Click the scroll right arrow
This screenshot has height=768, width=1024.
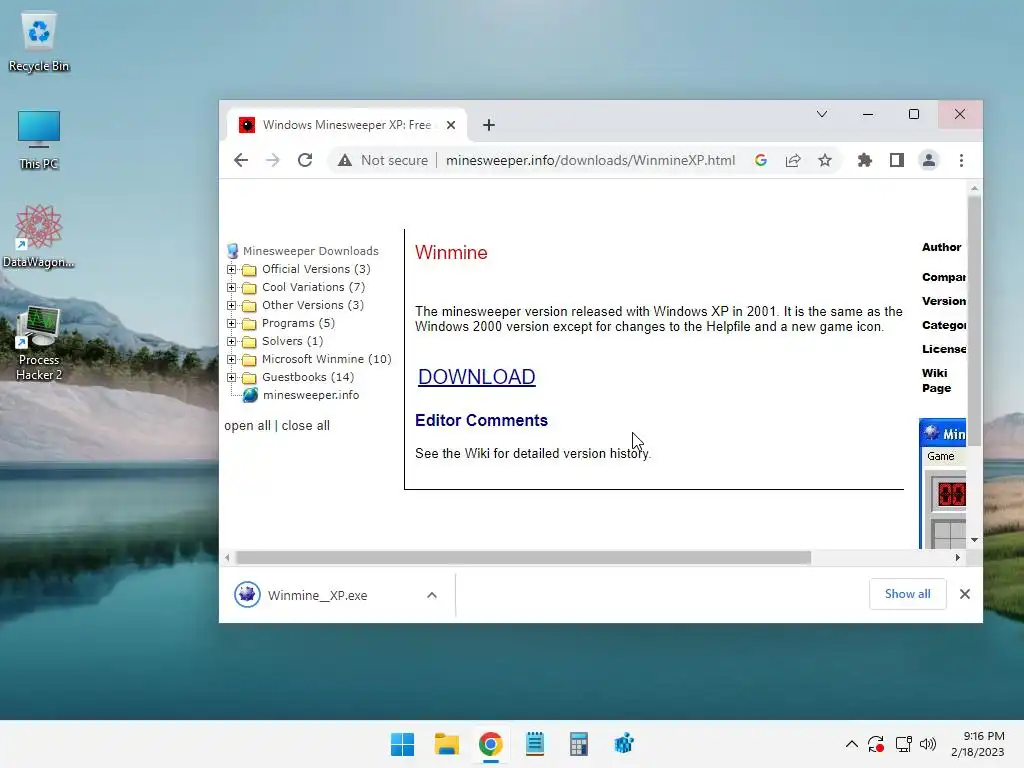(957, 558)
